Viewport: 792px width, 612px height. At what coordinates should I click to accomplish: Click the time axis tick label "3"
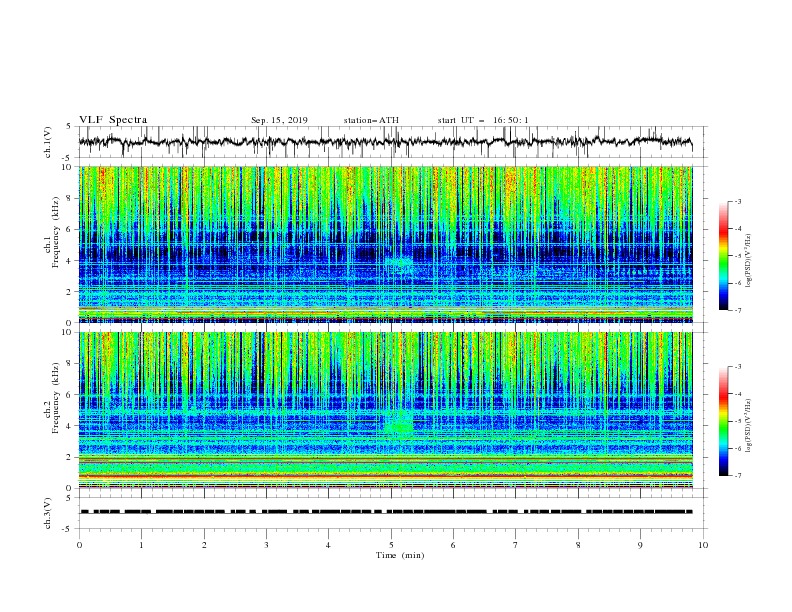click(266, 545)
